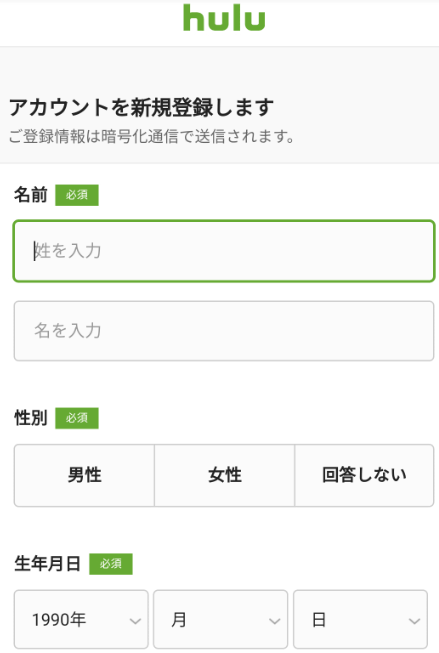This screenshot has width=439, height=653.
Task: Choose the 女性 gender option
Action: pyautogui.click(x=224, y=475)
